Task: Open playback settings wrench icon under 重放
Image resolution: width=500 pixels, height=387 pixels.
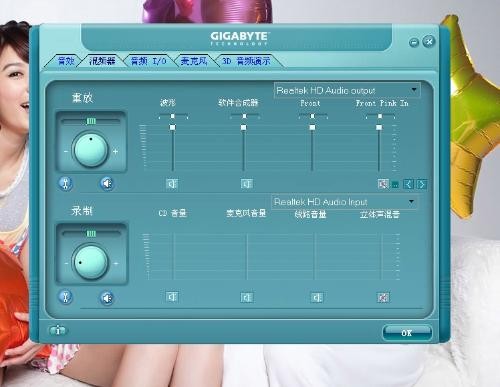Action: tap(66, 183)
